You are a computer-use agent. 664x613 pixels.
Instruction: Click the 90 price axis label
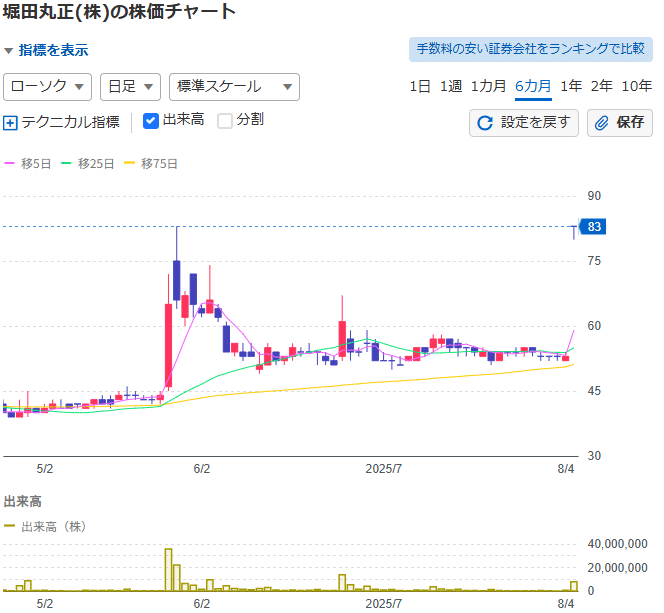click(x=594, y=196)
